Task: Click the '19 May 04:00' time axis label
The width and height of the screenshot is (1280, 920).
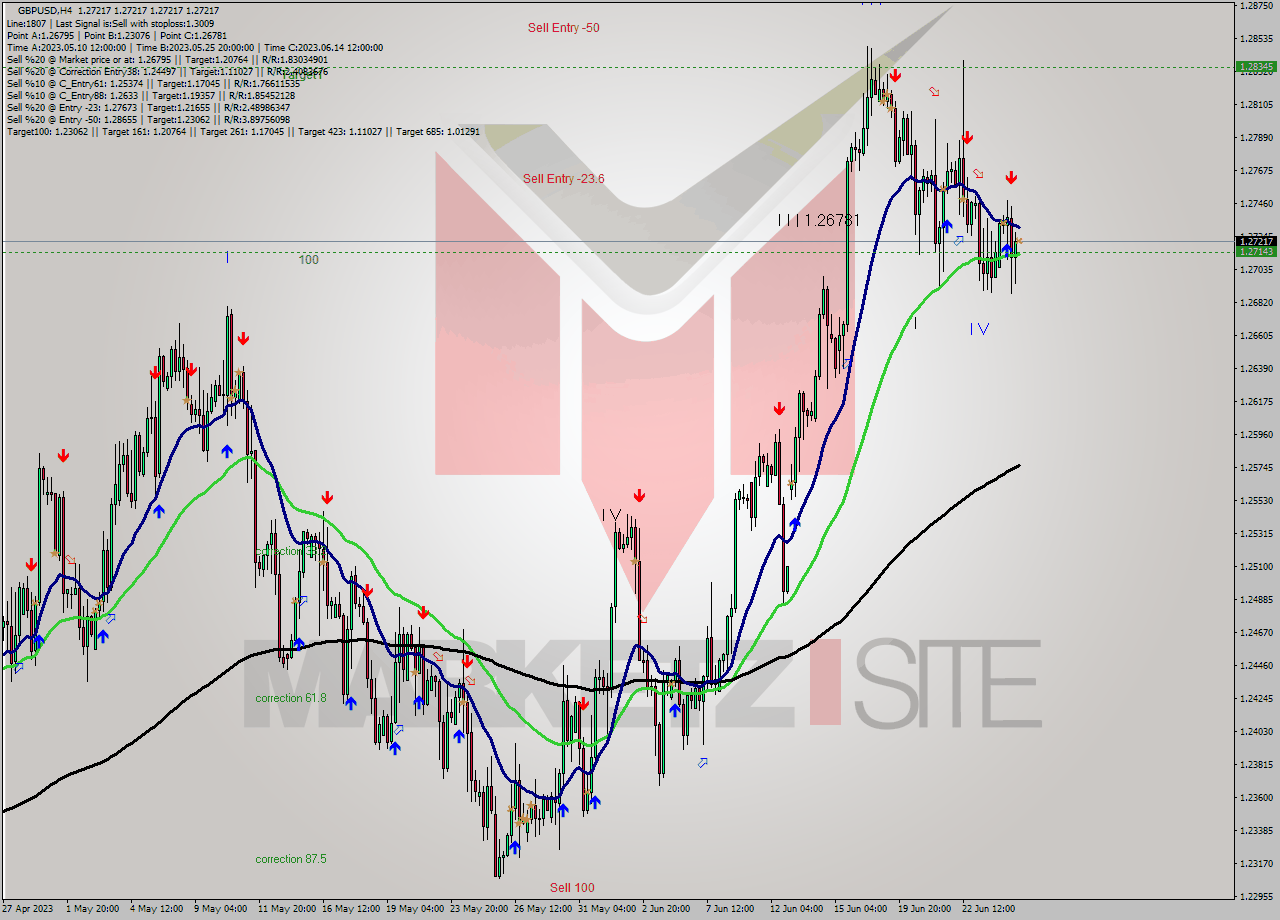Action: pyautogui.click(x=415, y=909)
